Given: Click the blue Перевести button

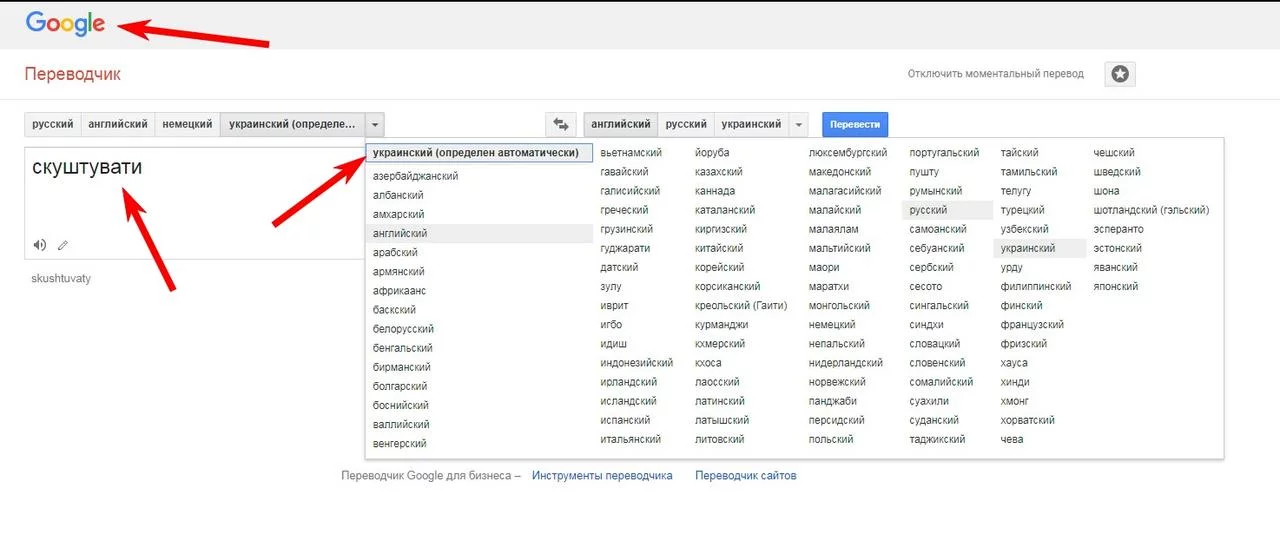Looking at the screenshot, I should click(855, 125).
